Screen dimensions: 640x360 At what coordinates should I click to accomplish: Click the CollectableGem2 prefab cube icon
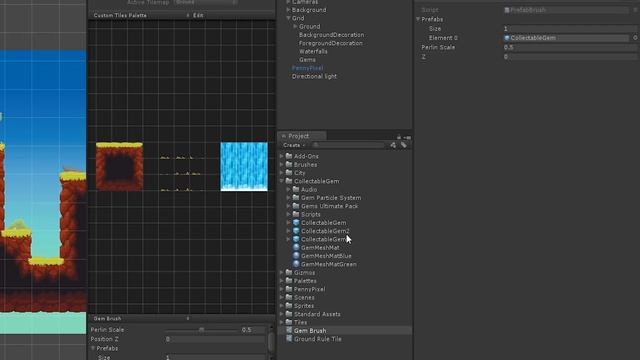[296, 231]
